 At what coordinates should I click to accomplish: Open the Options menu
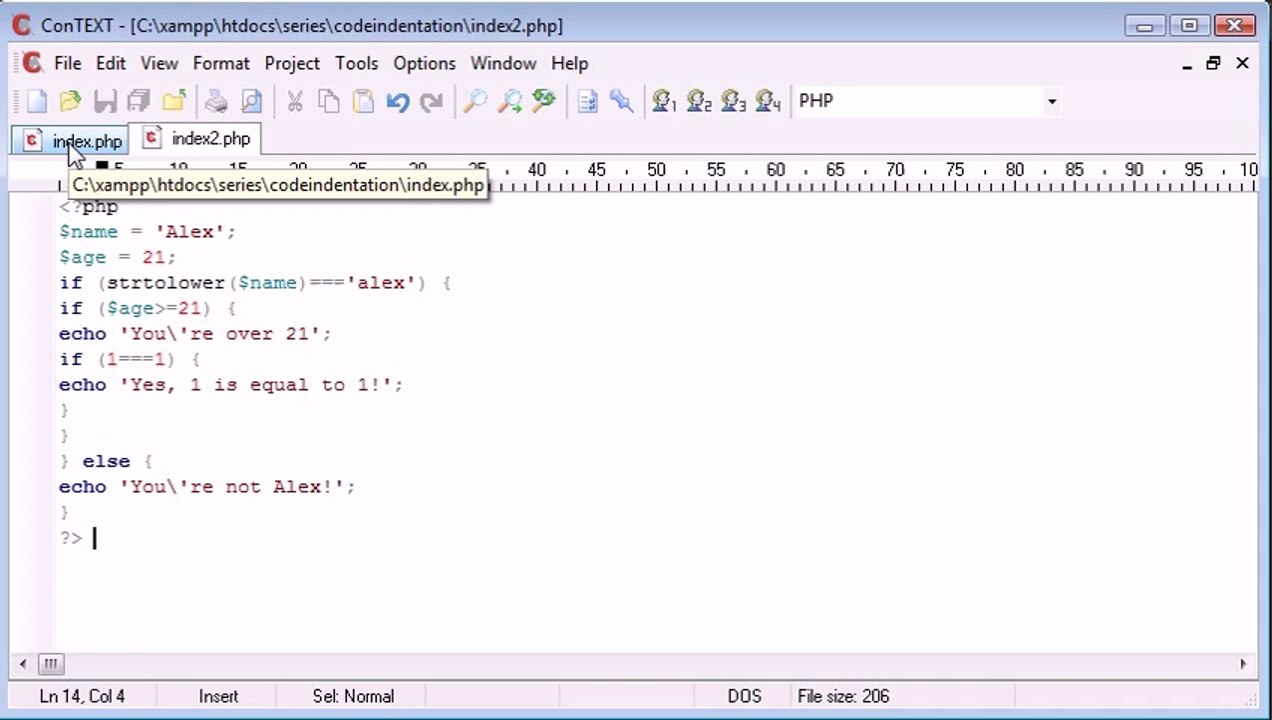(x=424, y=63)
